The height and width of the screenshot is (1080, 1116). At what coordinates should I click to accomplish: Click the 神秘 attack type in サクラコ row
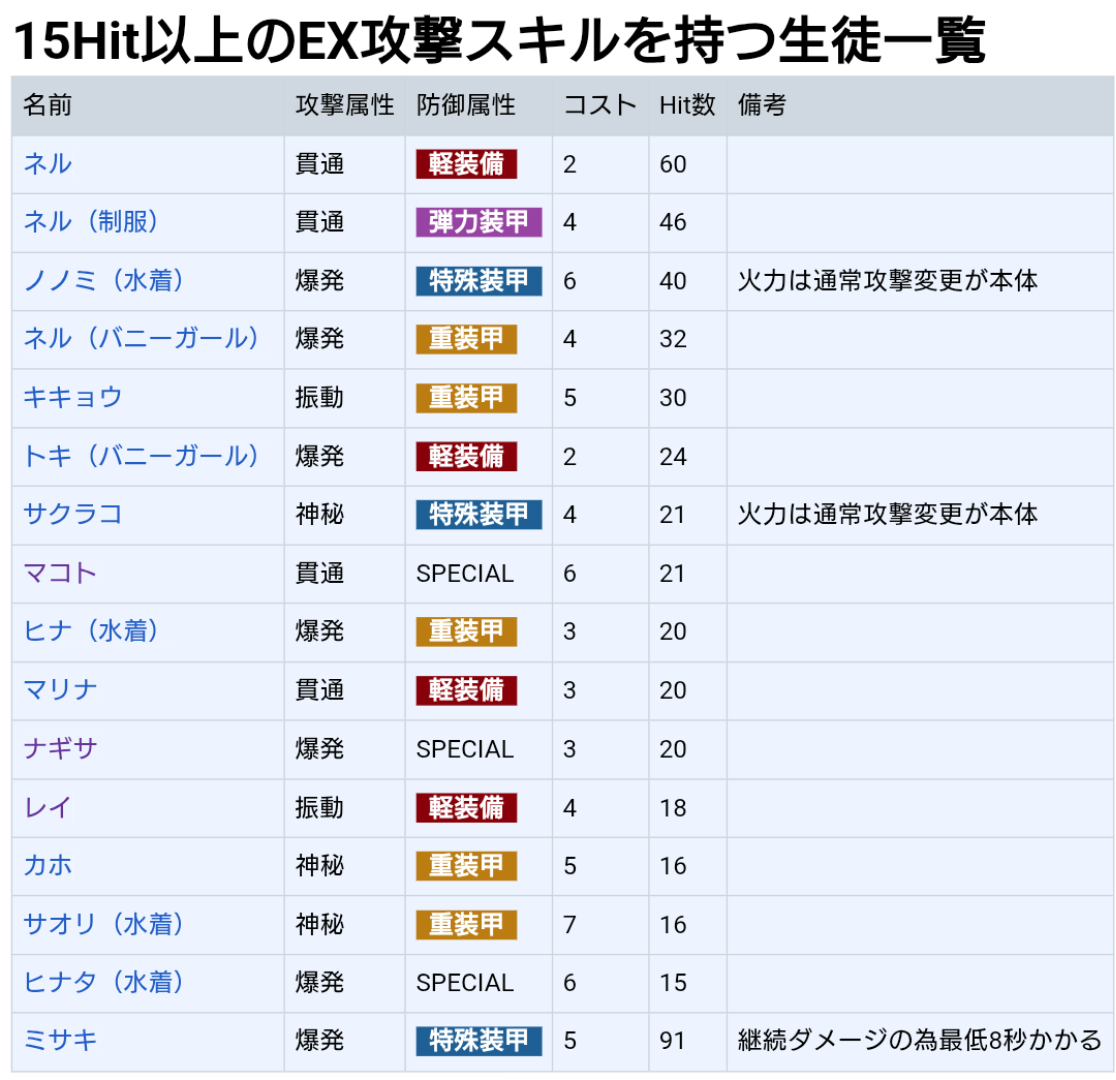pyautogui.click(x=320, y=514)
